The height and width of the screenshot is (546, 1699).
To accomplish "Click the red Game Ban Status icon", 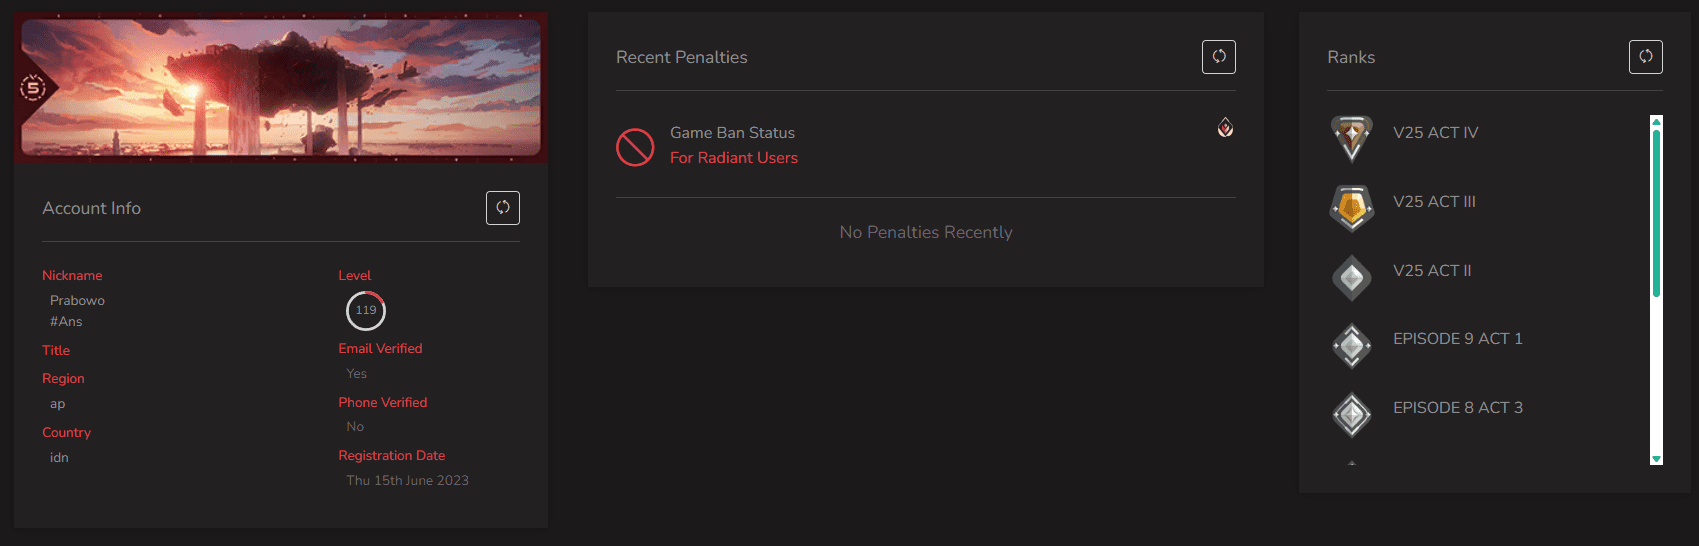I will (635, 147).
